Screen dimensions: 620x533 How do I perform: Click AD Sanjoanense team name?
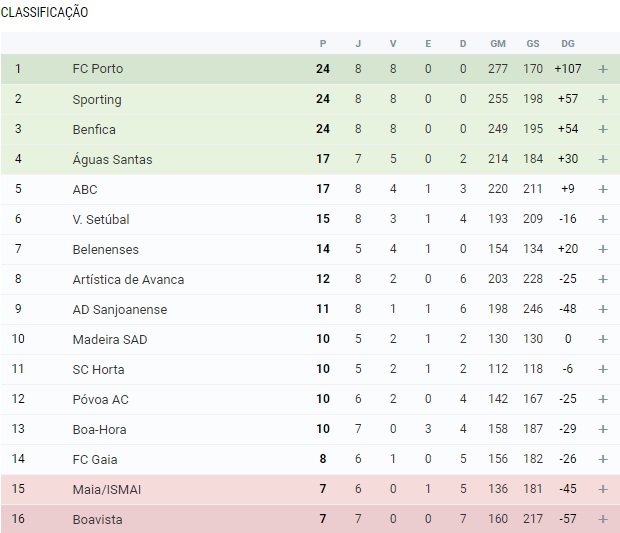coord(119,310)
